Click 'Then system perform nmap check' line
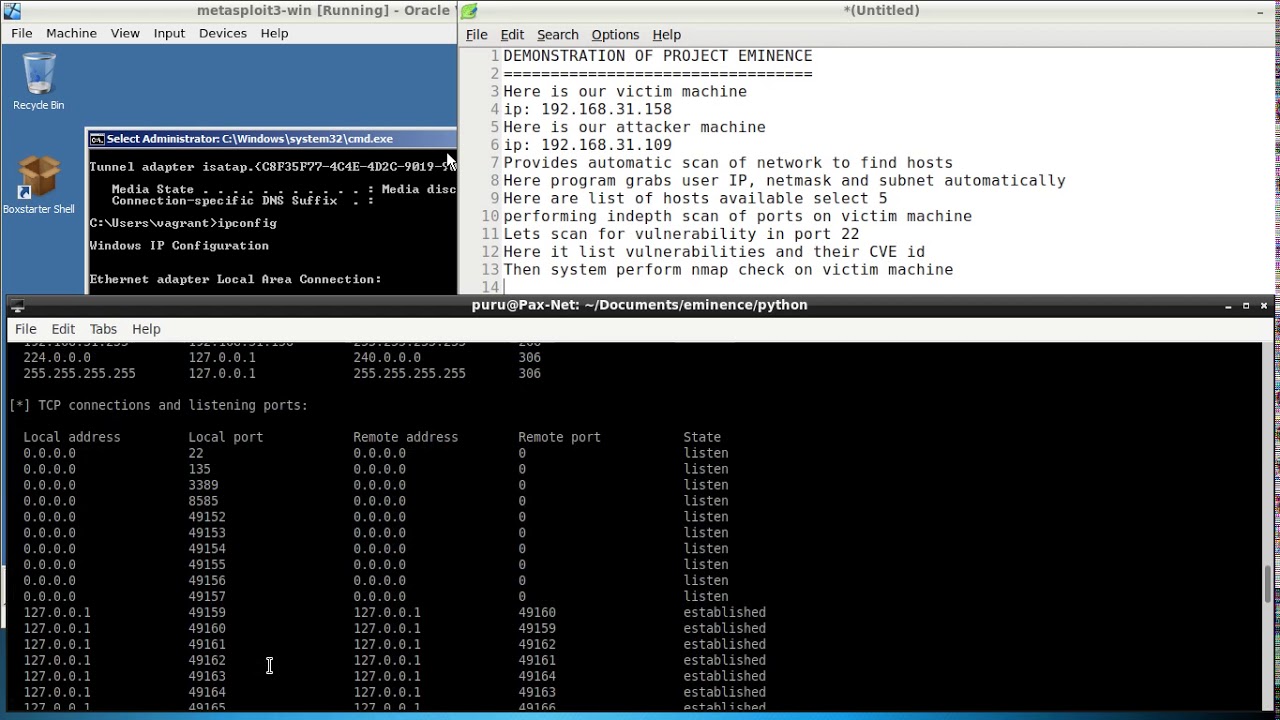The height and width of the screenshot is (720, 1280). [x=728, y=270]
